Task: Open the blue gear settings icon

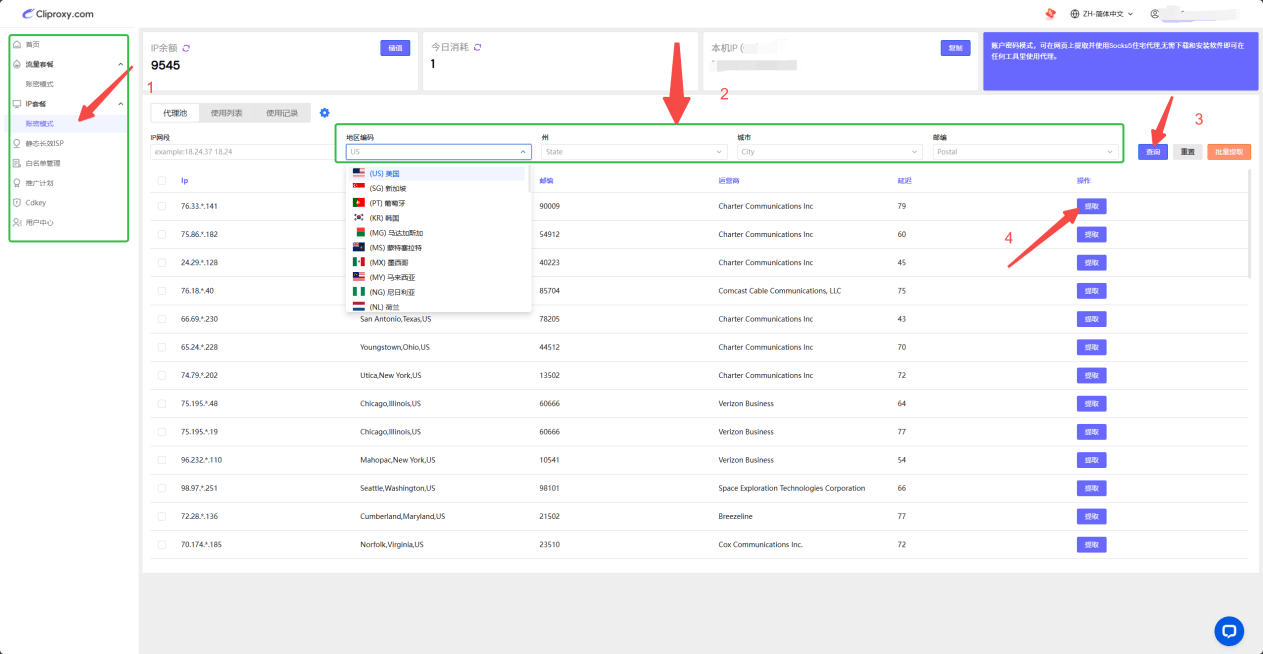Action: pos(324,113)
